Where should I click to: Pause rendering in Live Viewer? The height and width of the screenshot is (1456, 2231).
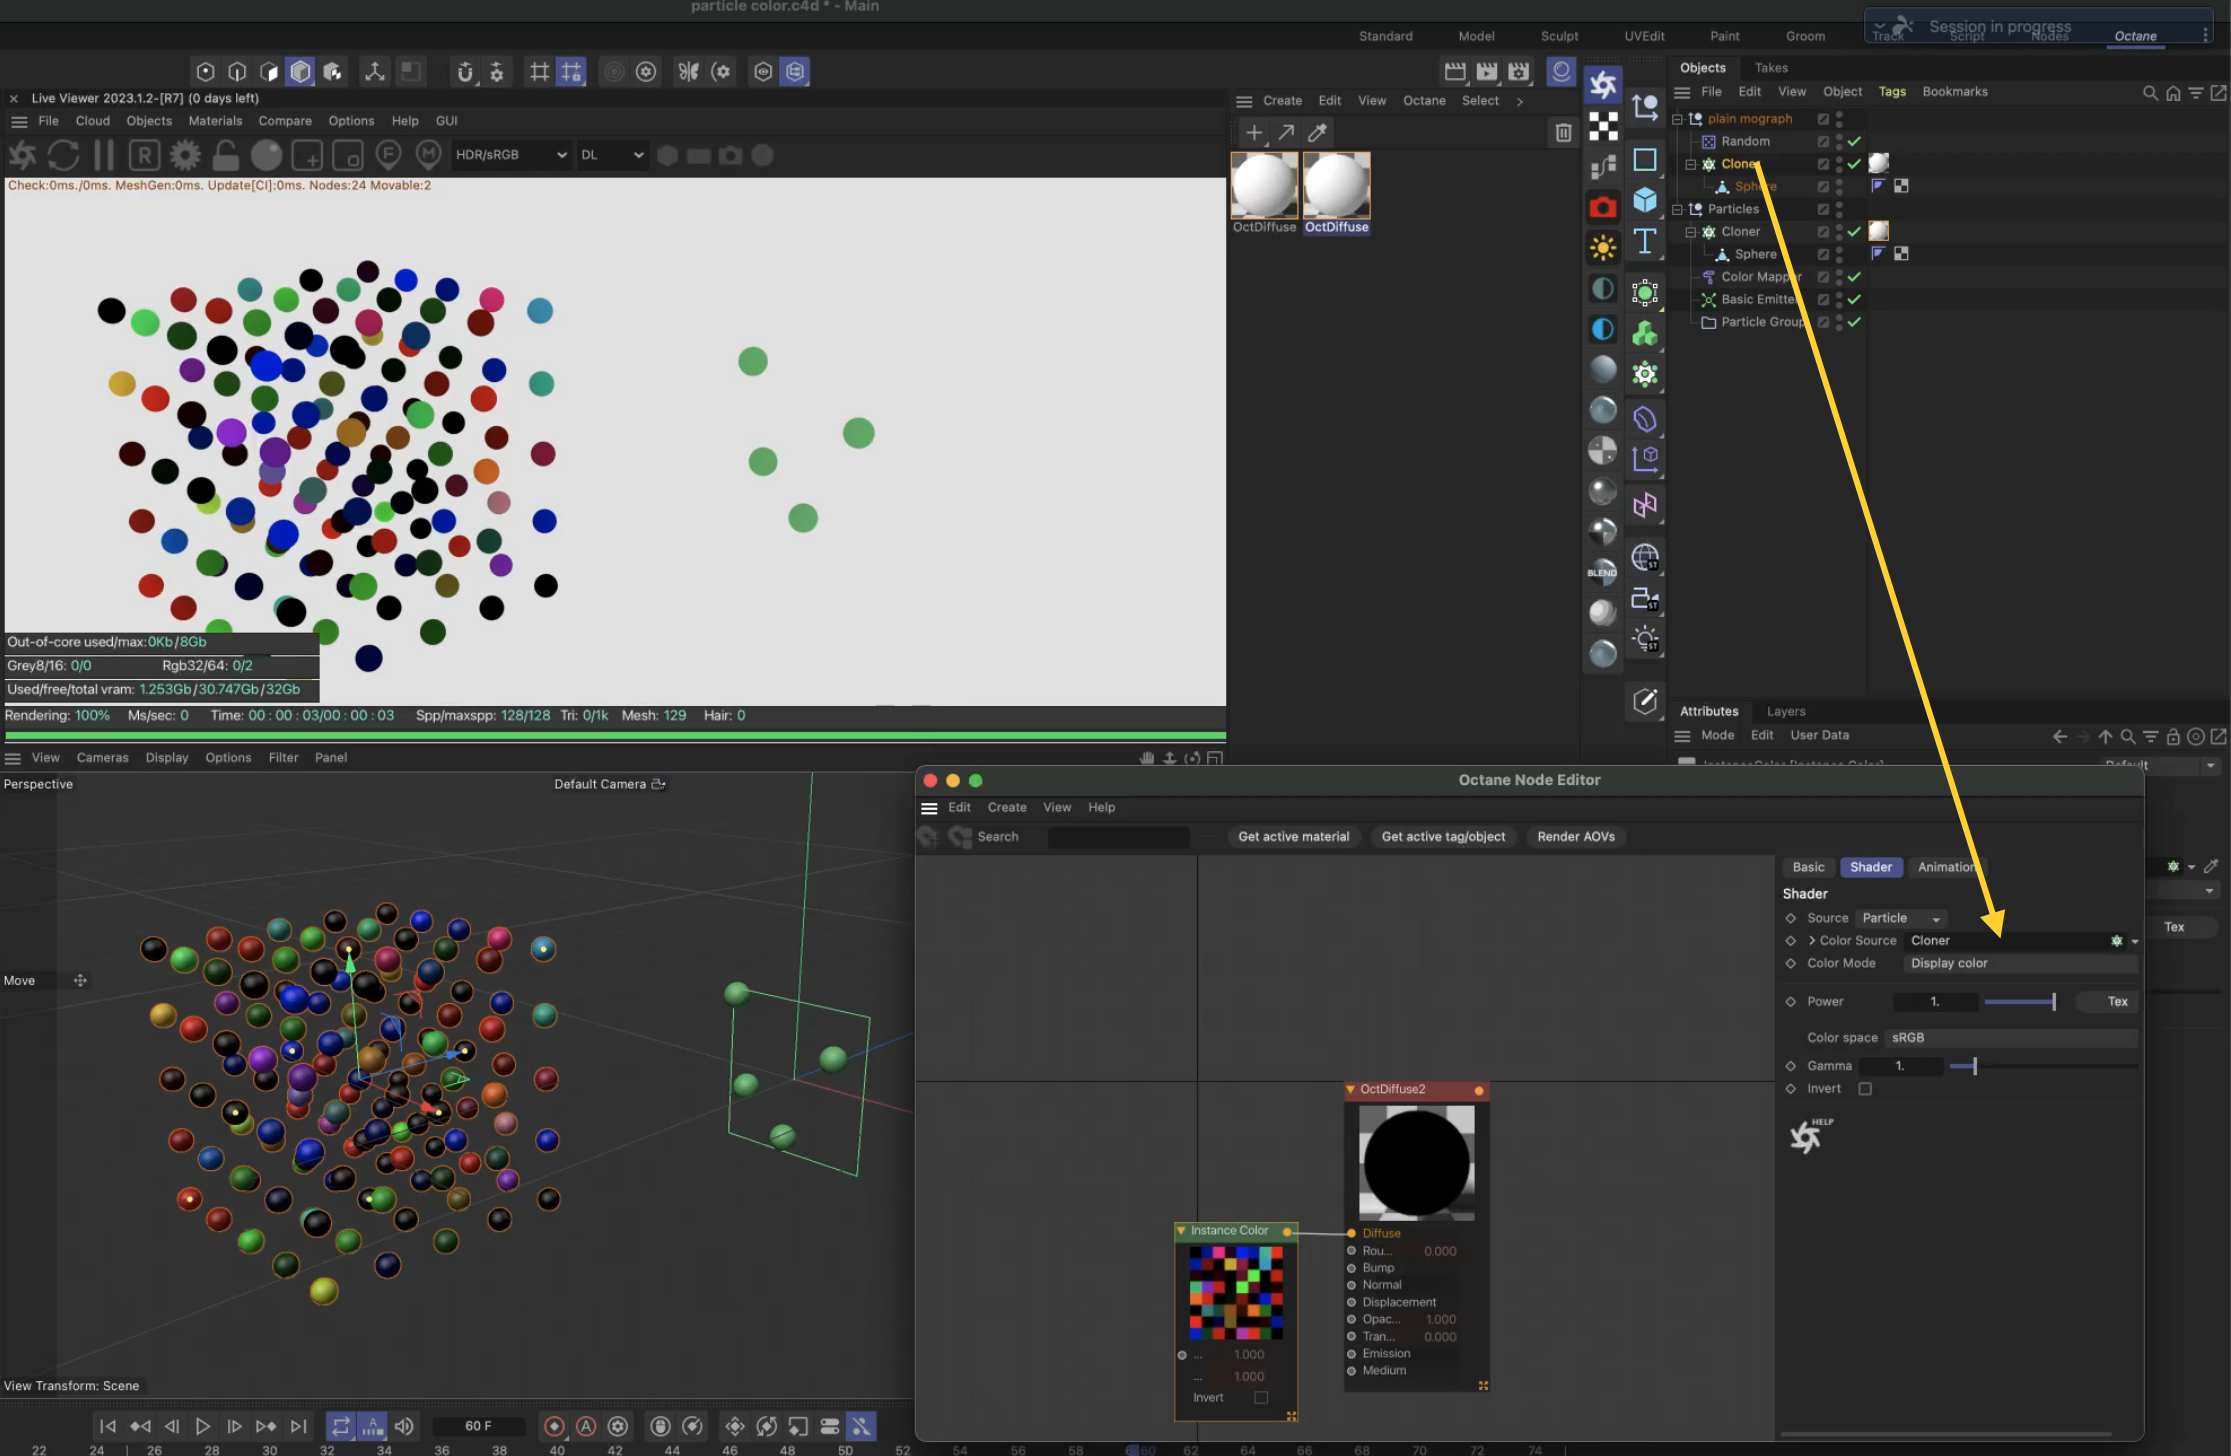coord(104,155)
